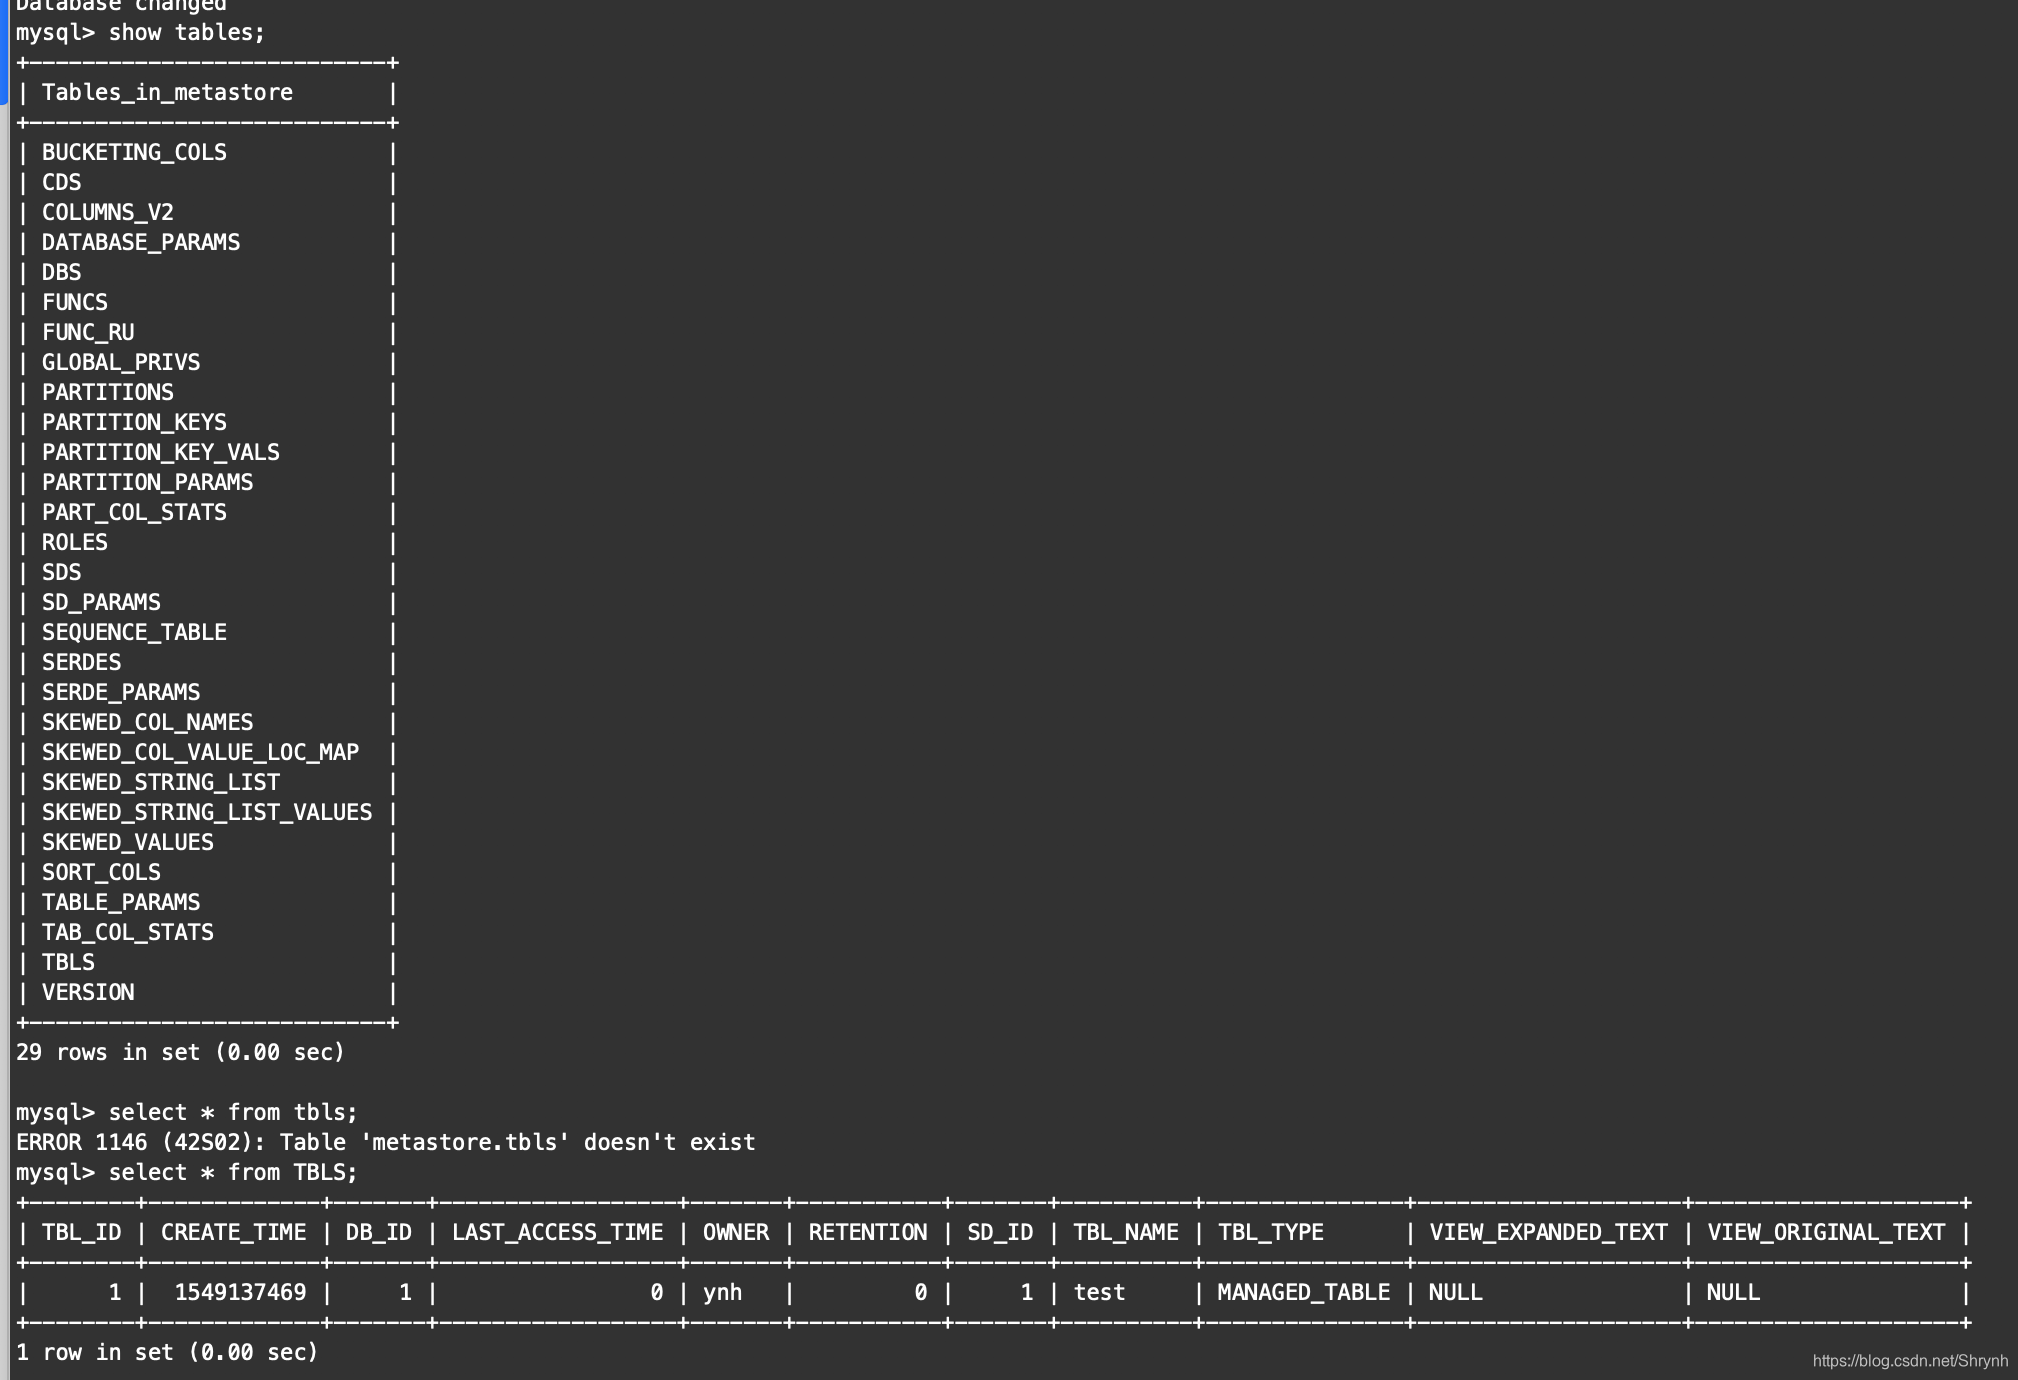The width and height of the screenshot is (2018, 1380).
Task: Click the 'show tables;' command text
Action: coord(187,32)
